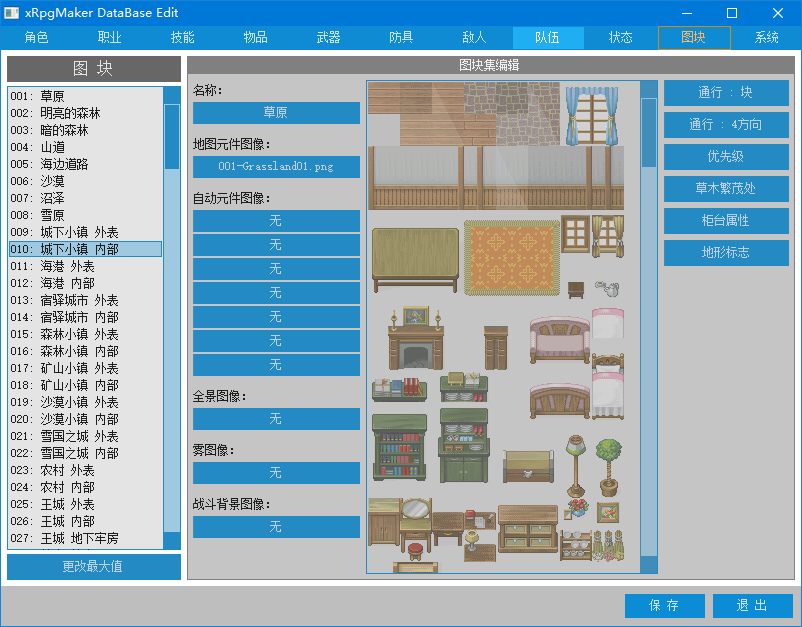Choose 011: 海港 外表
Viewport: 802px width, 627px height.
coord(86,266)
